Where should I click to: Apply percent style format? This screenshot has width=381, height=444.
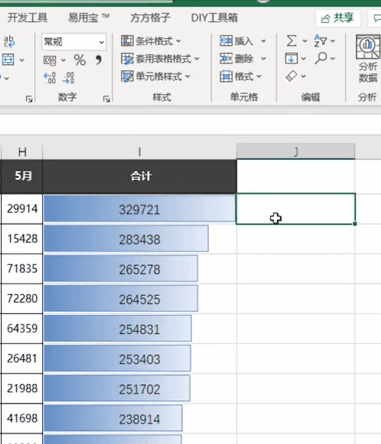(x=80, y=60)
